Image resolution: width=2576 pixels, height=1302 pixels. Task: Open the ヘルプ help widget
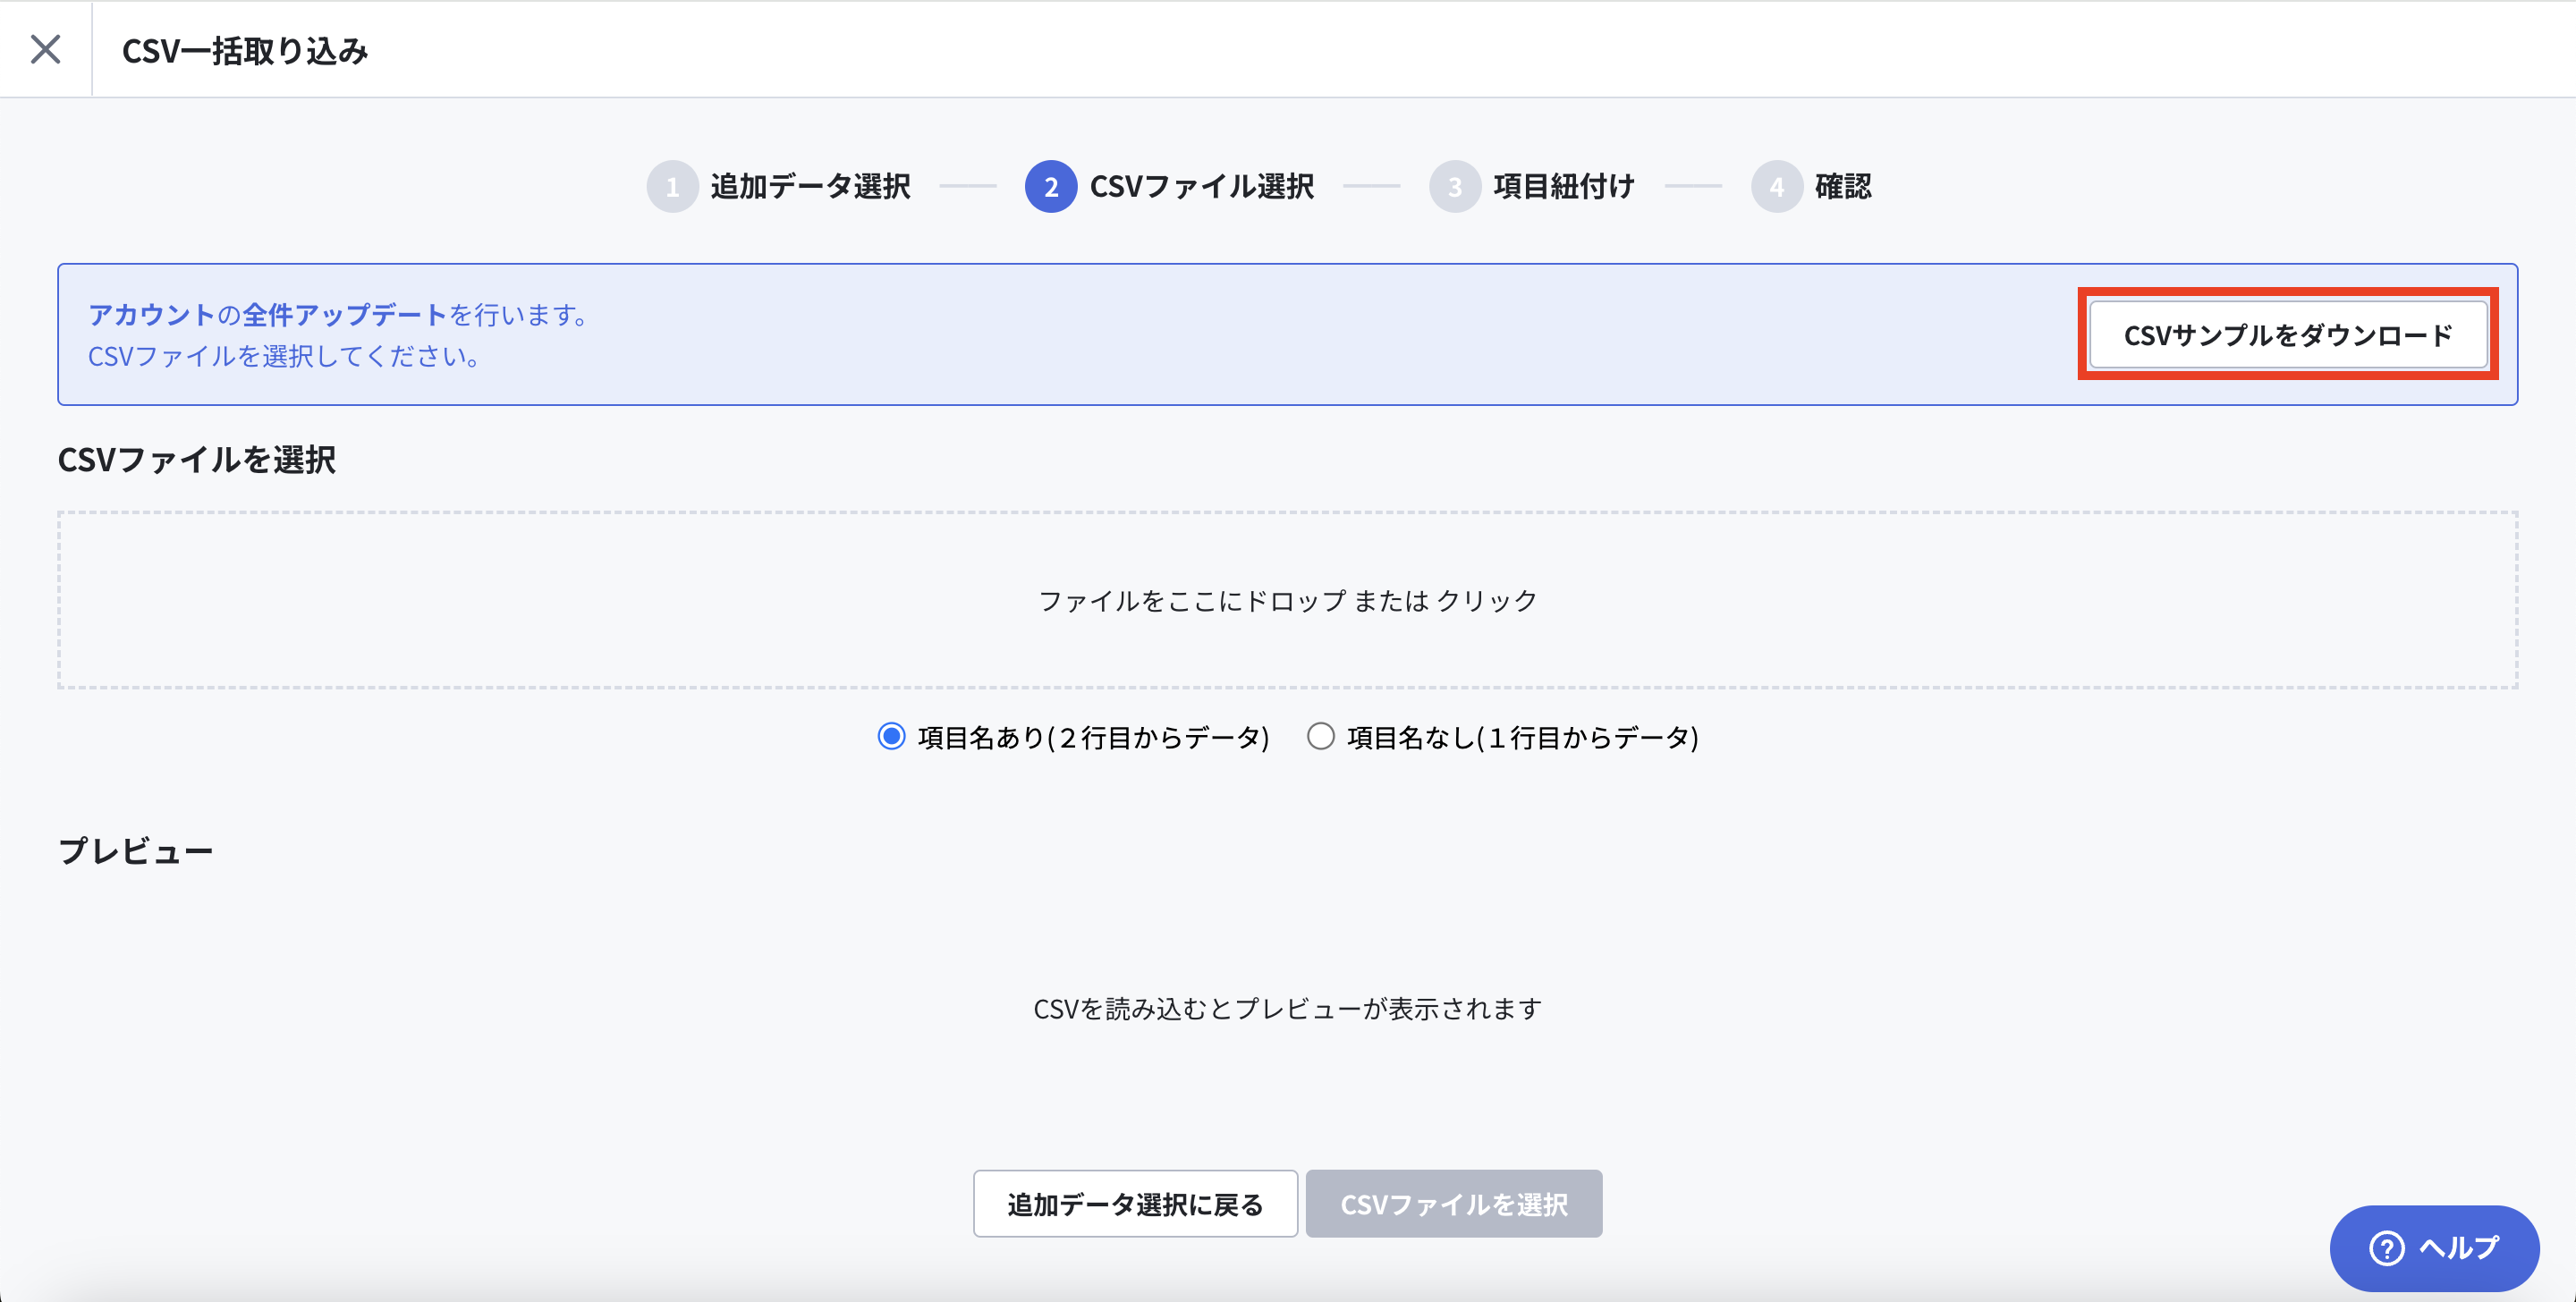click(x=2434, y=1247)
